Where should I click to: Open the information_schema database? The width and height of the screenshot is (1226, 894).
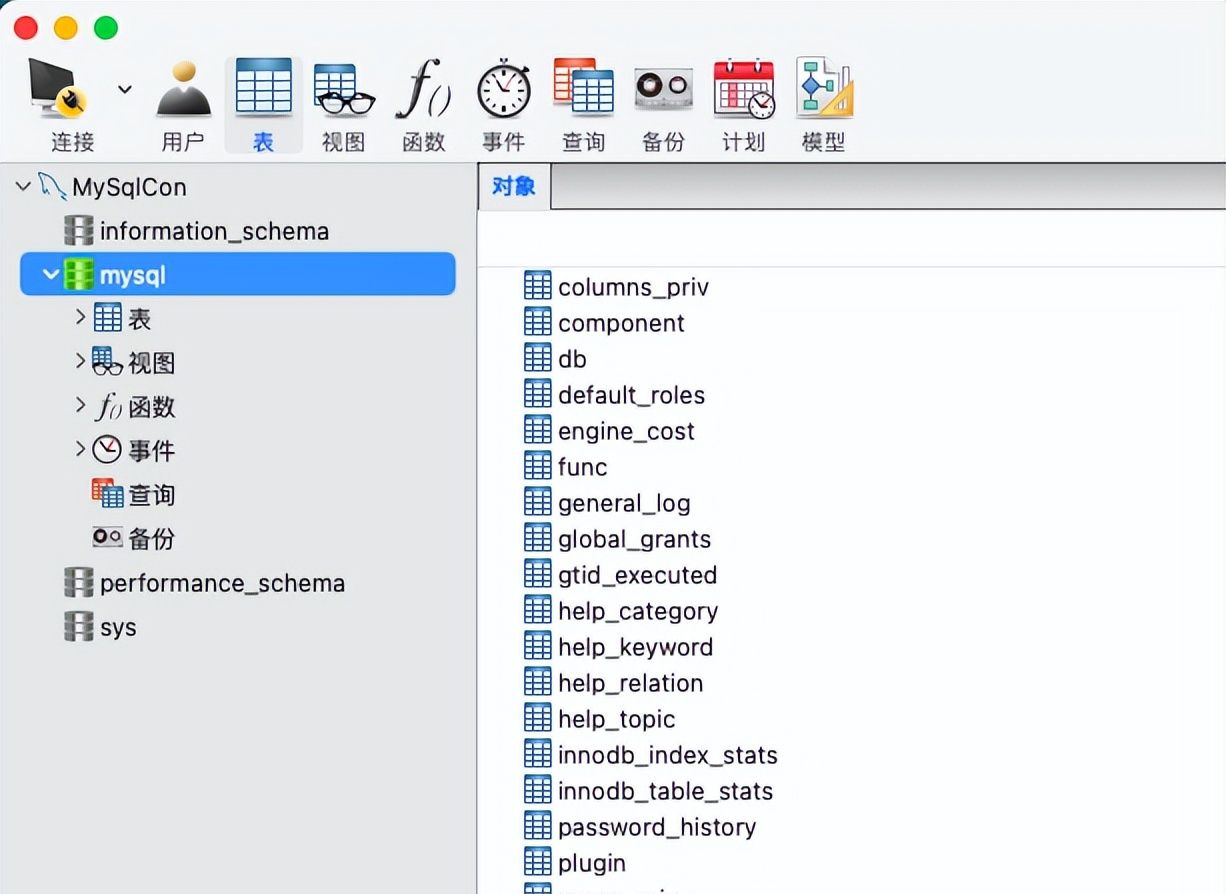coord(213,231)
